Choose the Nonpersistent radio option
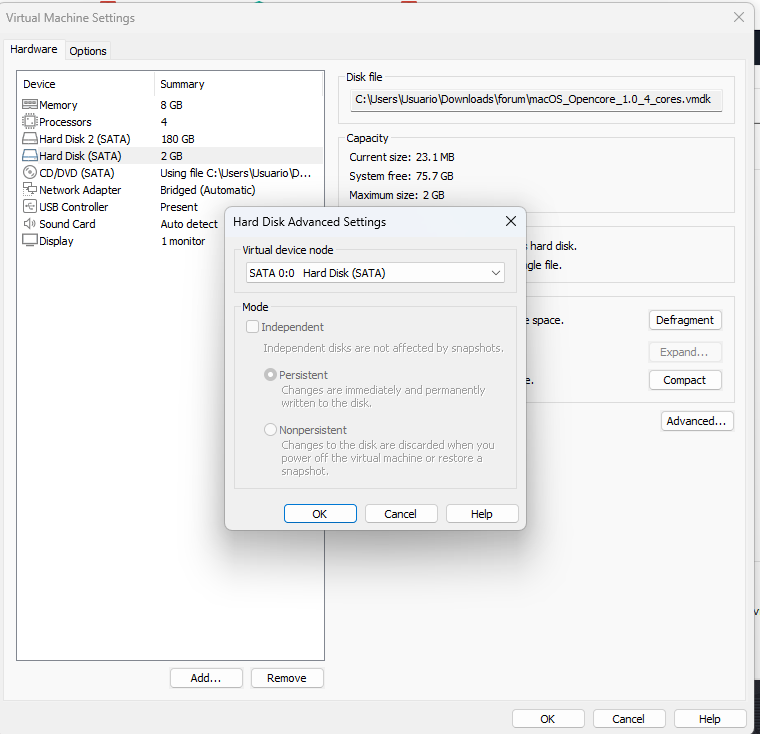The width and height of the screenshot is (760, 734). point(270,430)
